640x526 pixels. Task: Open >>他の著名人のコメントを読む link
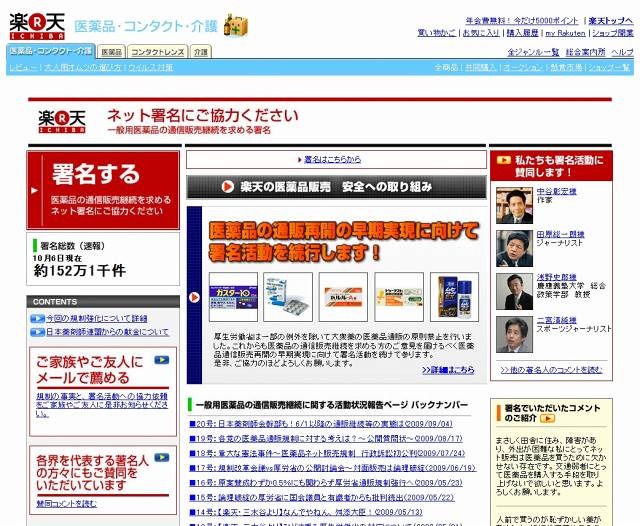click(x=551, y=370)
